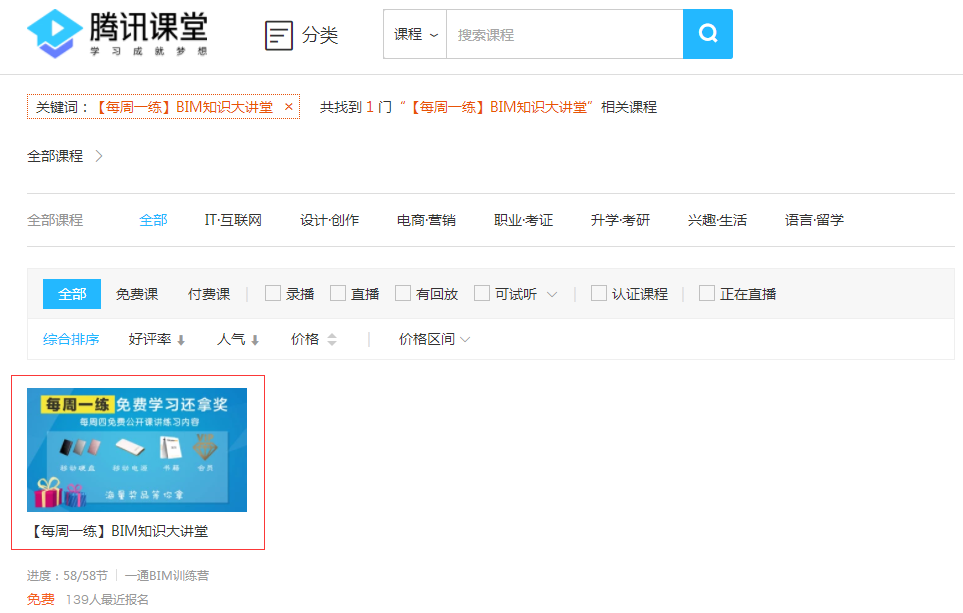963x613 pixels.
Task: Filter by 免费课
Action: coord(137,294)
